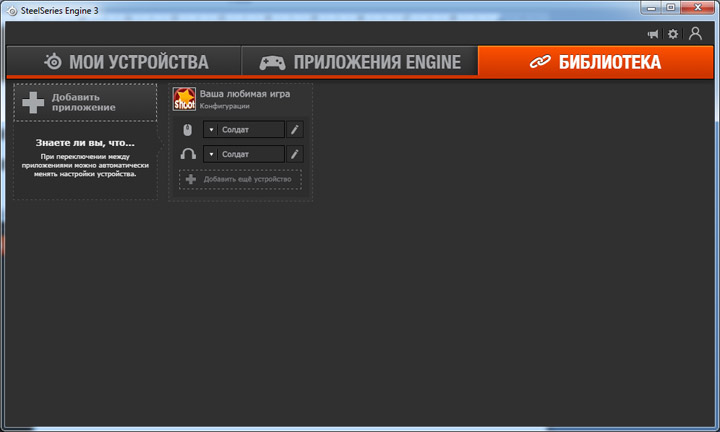Expand the mouse configuration dropdown arrow
The height and width of the screenshot is (432, 720).
coord(211,130)
